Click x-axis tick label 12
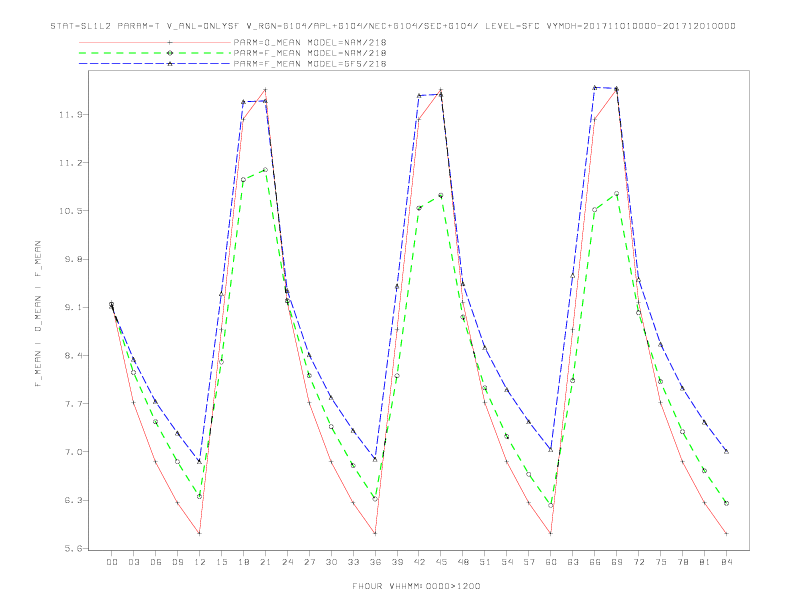 point(200,562)
